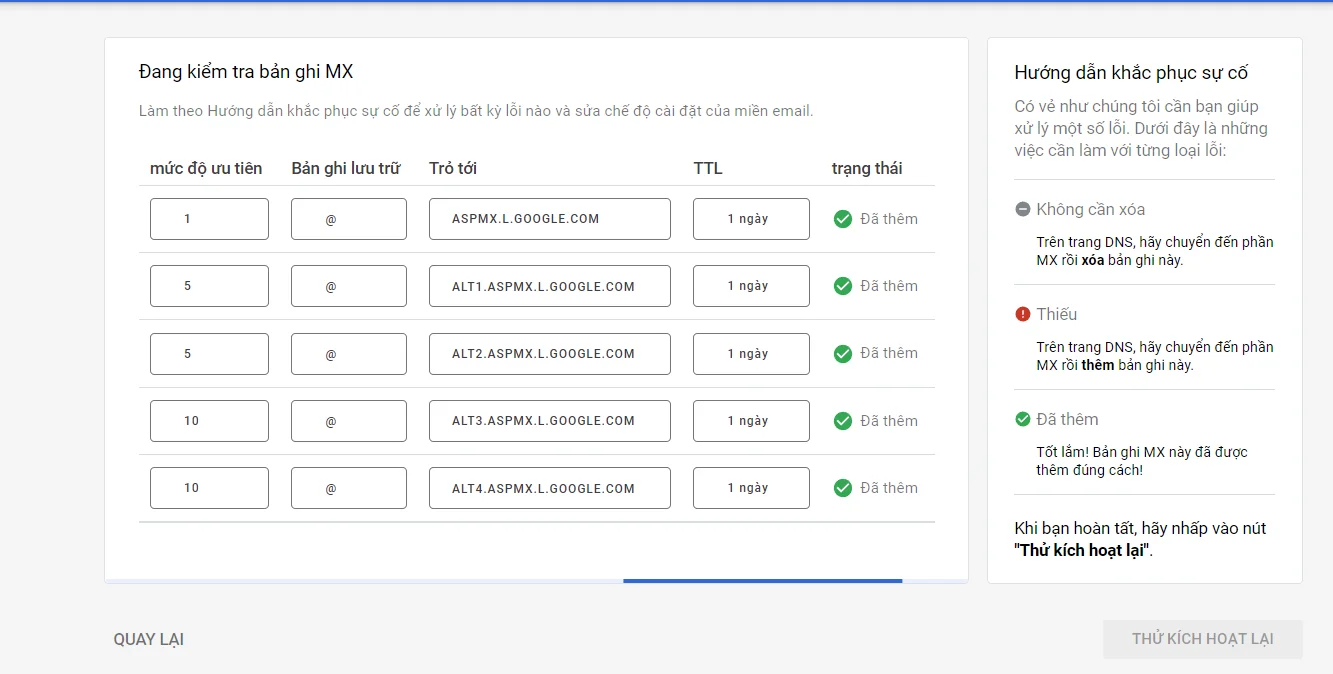Viewport: 1333px width, 674px height.
Task: Click the TTL 1 ngày field in ASPMX.L.GOOGLE.COM row
Action: [751, 219]
